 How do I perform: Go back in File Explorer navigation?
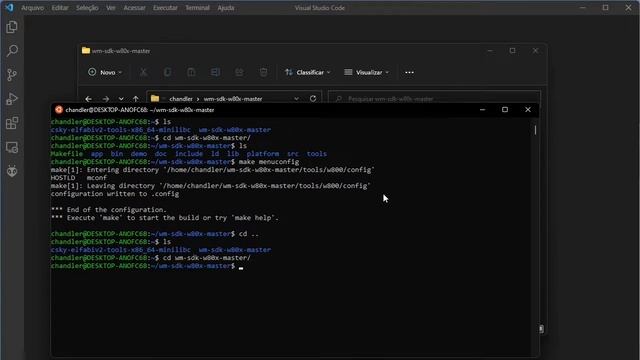(x=88, y=99)
